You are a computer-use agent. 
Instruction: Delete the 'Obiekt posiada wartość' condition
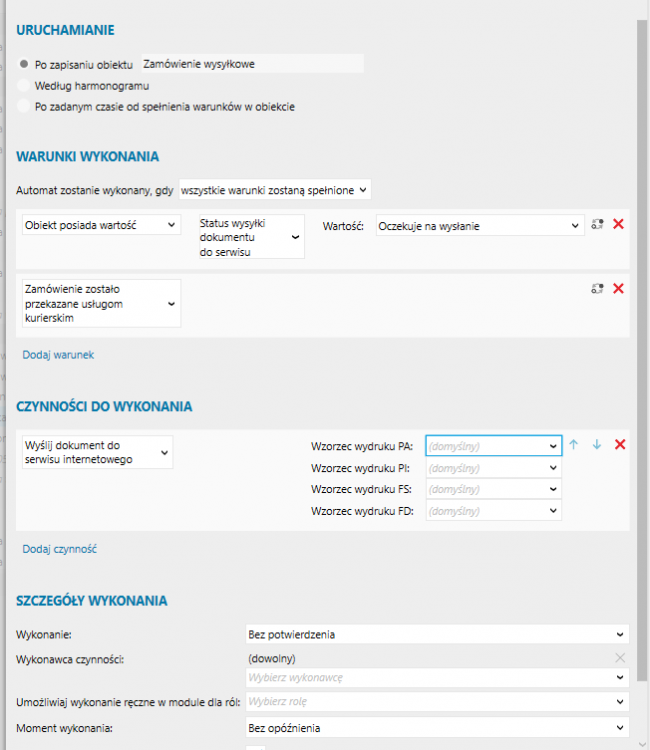[618, 224]
